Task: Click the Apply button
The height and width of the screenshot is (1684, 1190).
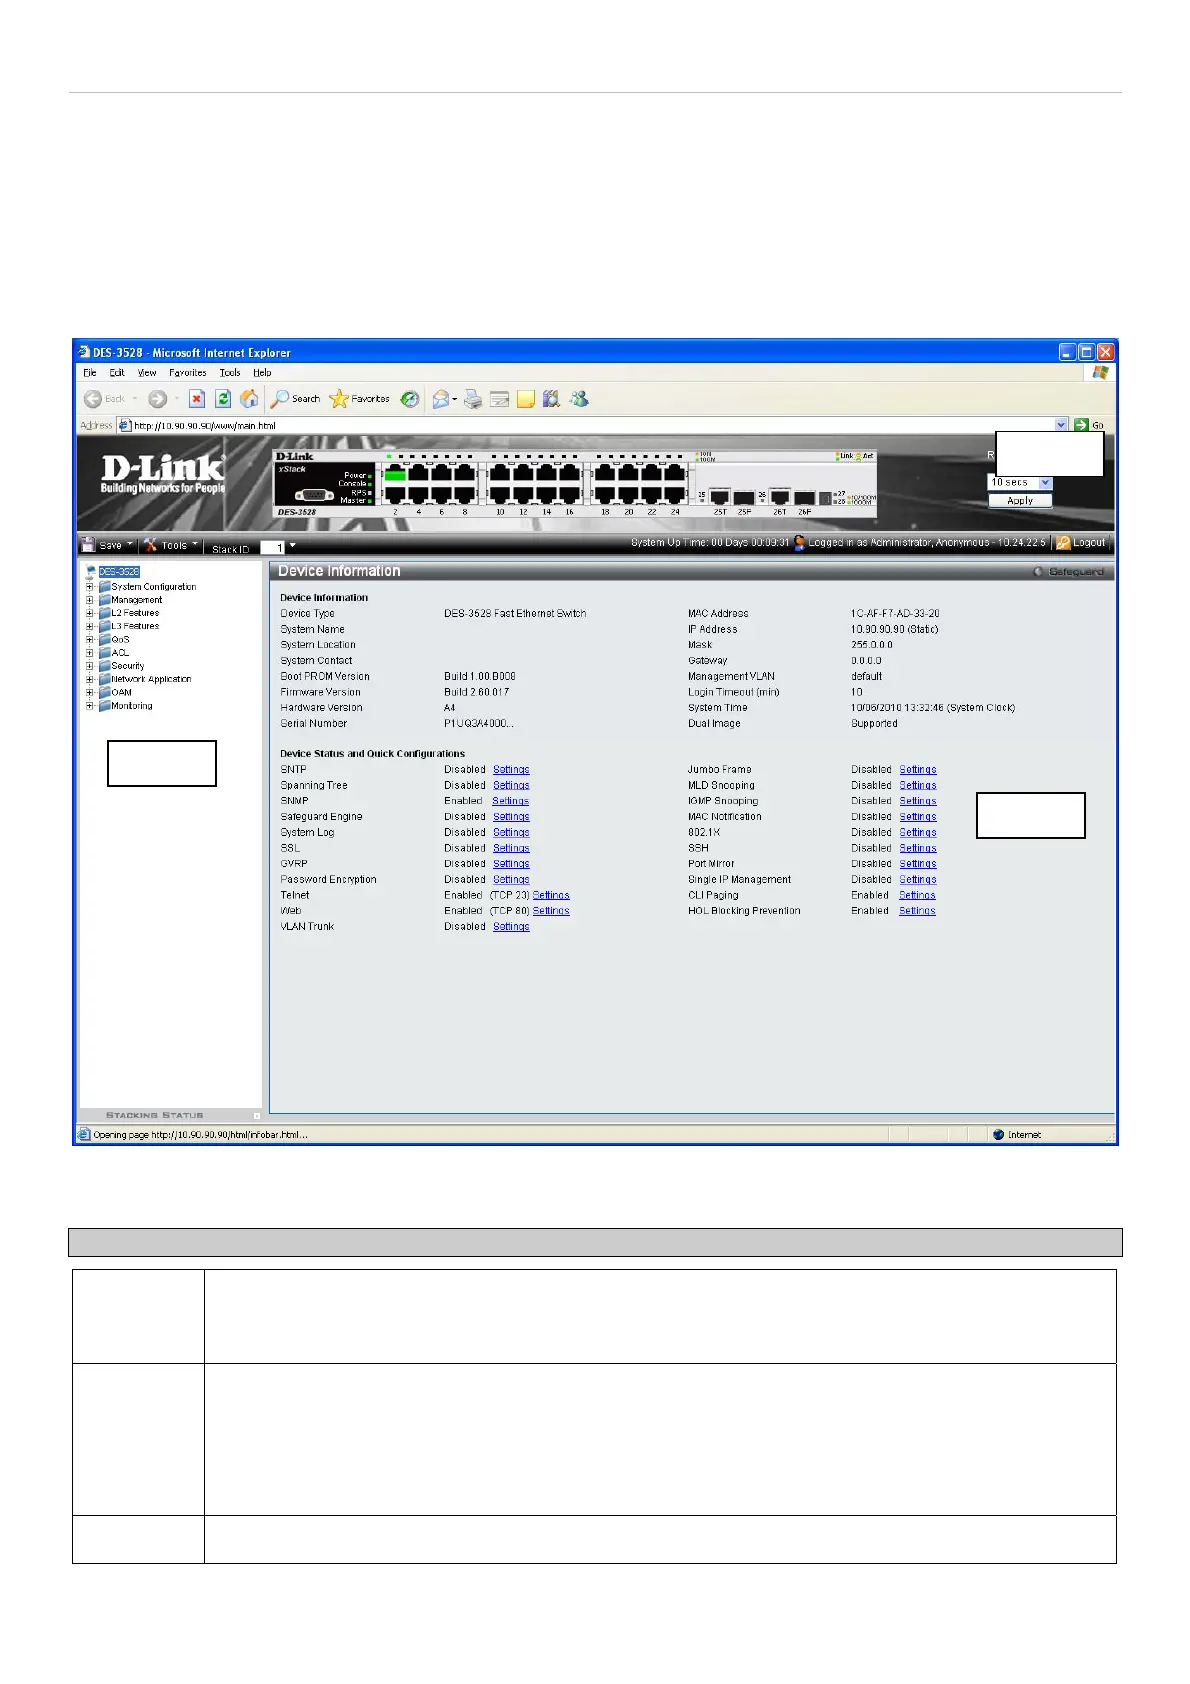Action: [1020, 500]
